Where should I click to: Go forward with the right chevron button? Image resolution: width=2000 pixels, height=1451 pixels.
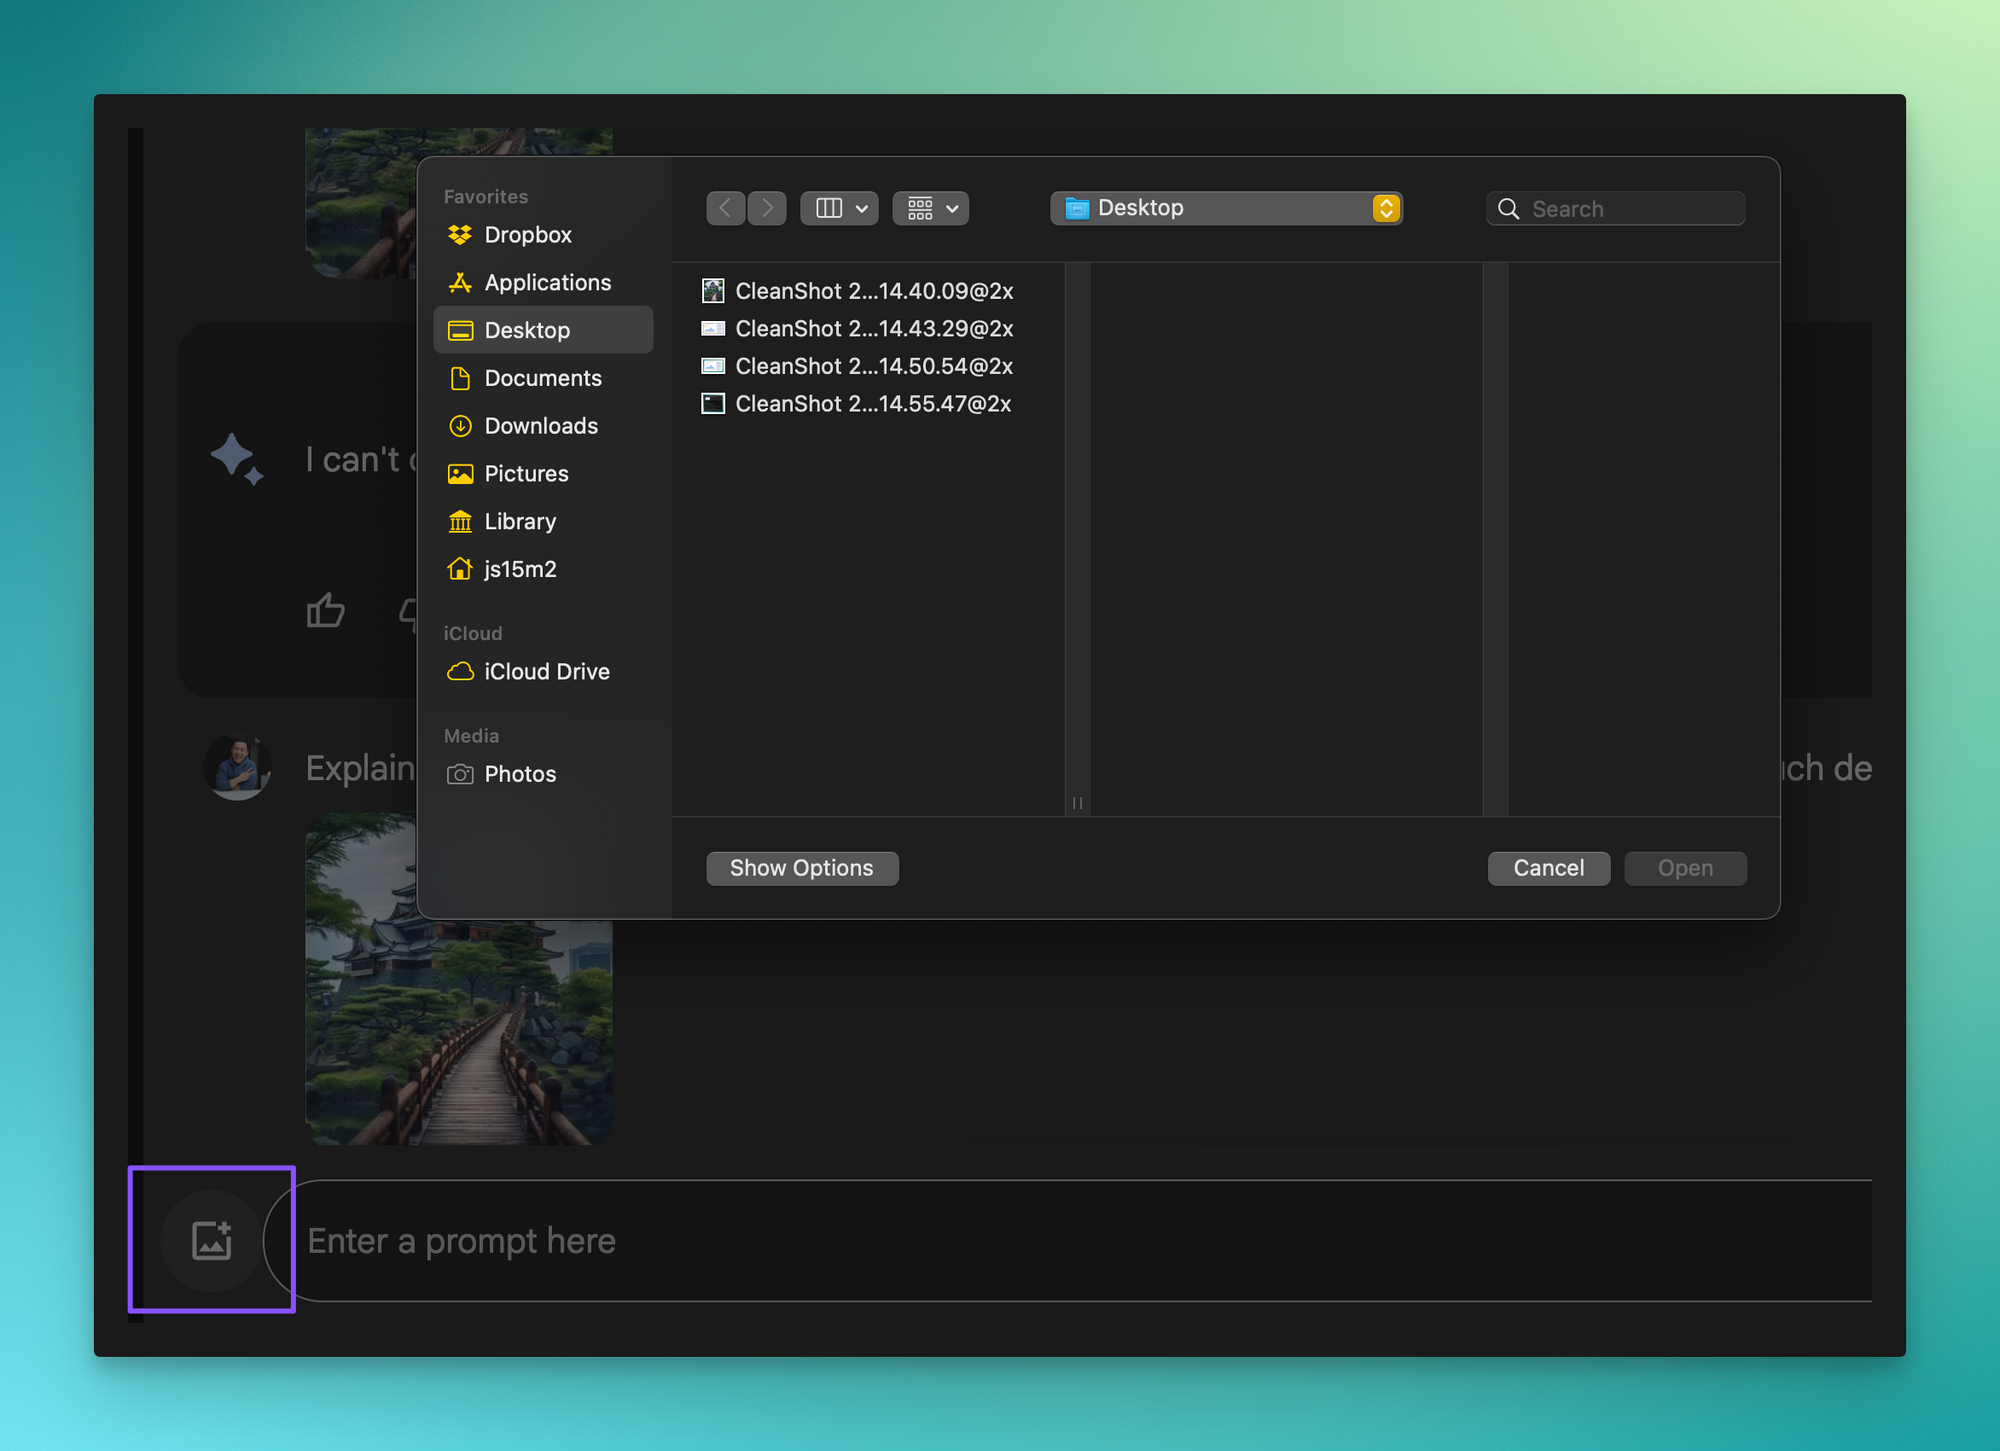coord(767,208)
